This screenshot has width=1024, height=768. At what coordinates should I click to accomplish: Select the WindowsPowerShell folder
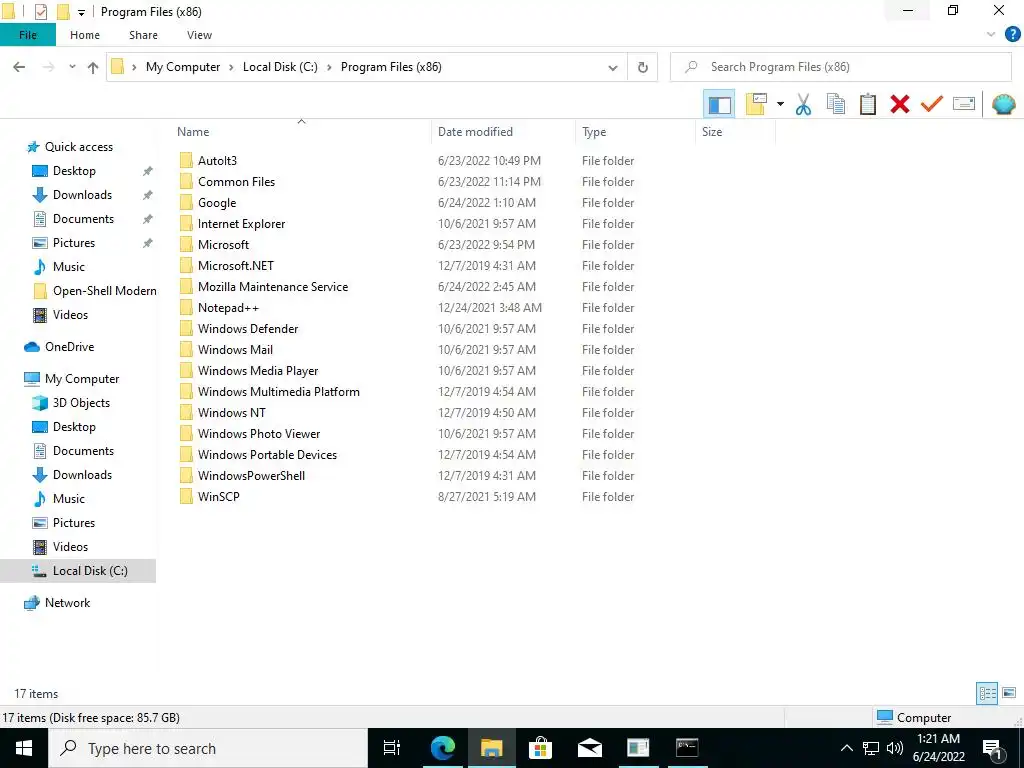point(251,475)
